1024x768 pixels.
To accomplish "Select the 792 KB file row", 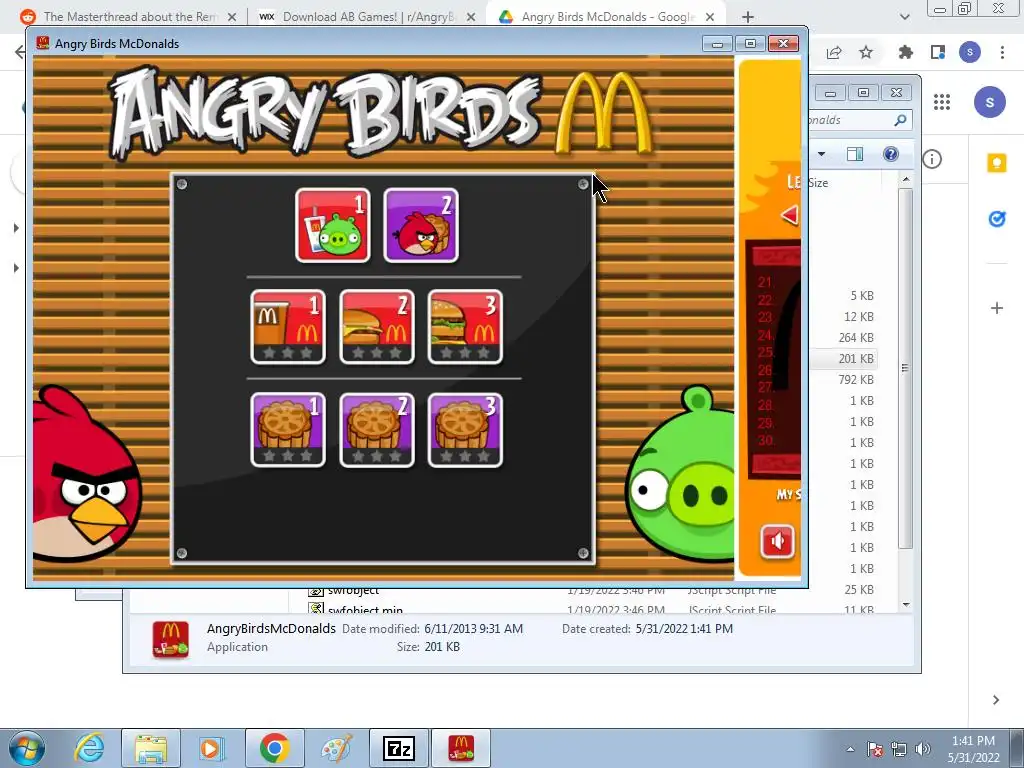I will coord(842,379).
